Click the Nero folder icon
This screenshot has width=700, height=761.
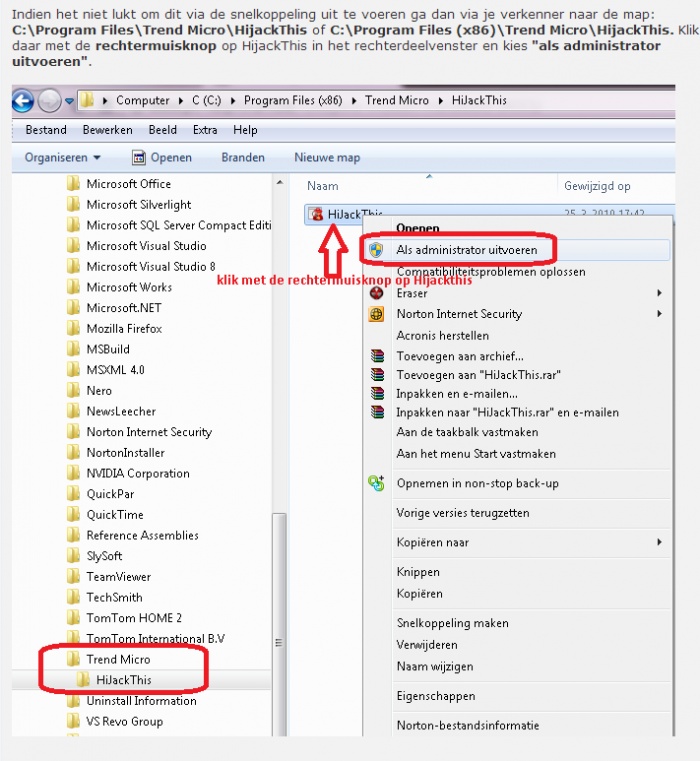click(73, 390)
